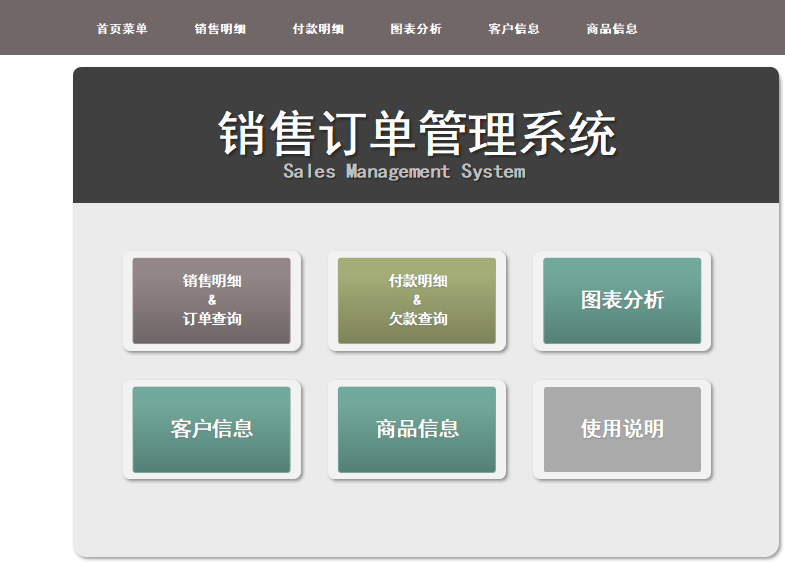Click the 销售订单管理系统 title text
This screenshot has width=785, height=562.
click(x=417, y=134)
